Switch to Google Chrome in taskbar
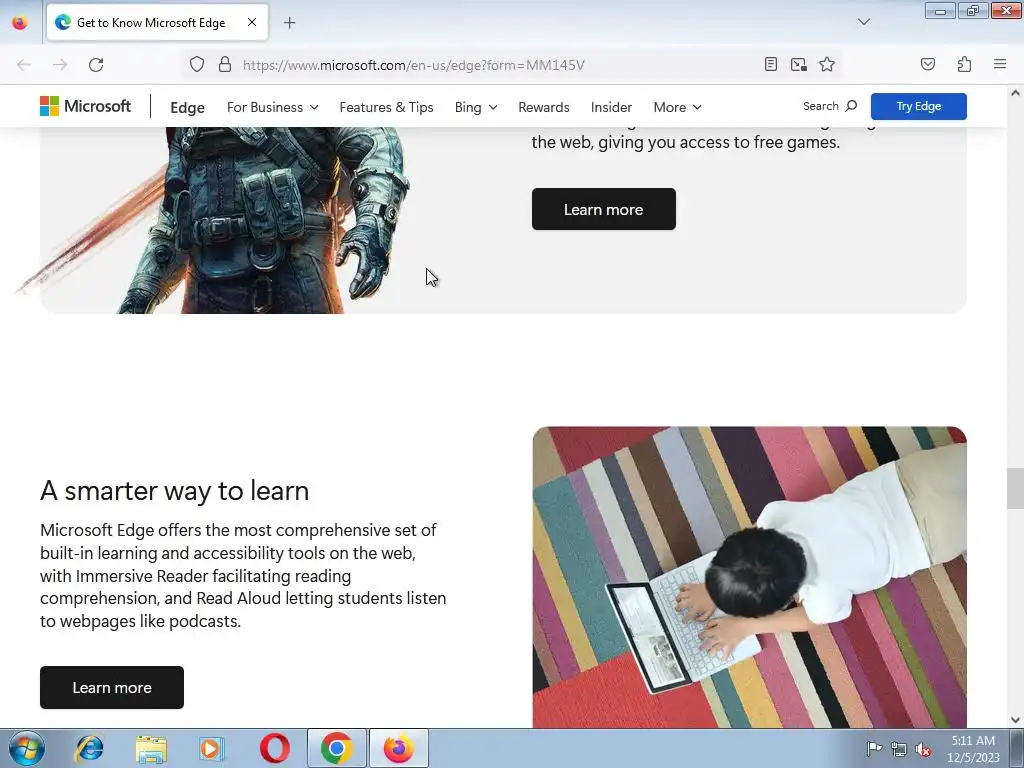Viewport: 1024px width, 768px height. [337, 748]
